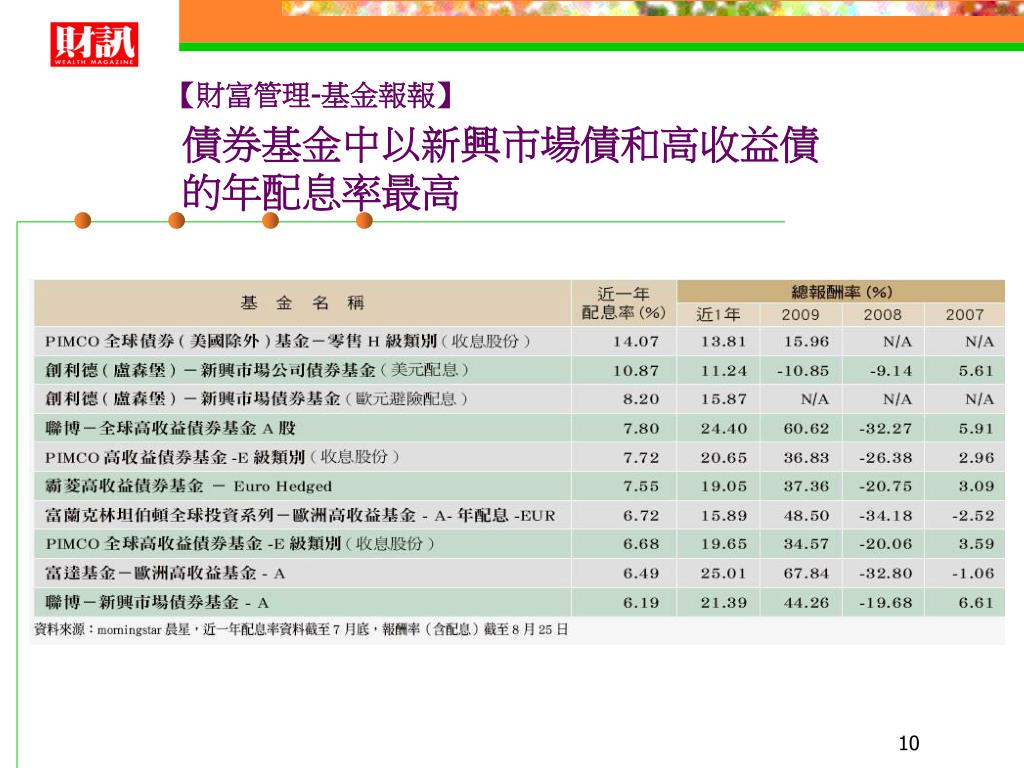The width and height of the screenshot is (1024, 768).
Task: Click the 15.96 return value for 2009
Action: pyautogui.click(x=806, y=341)
